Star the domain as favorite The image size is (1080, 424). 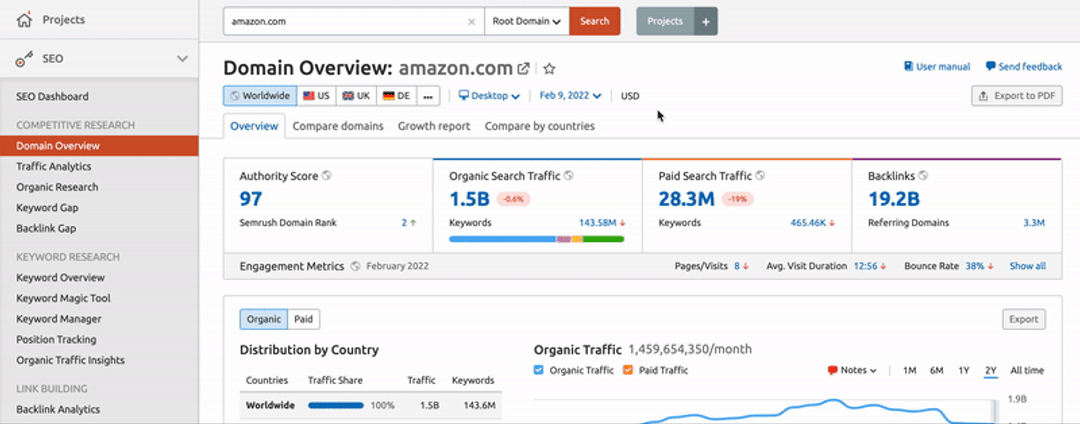(549, 68)
